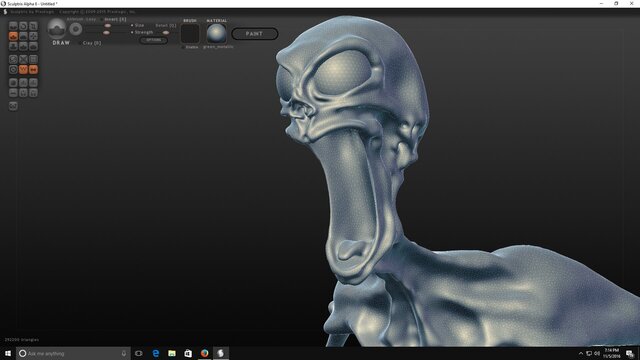The image size is (640, 360).
Task: Click the New Sphere icon
Action: click(x=13, y=83)
